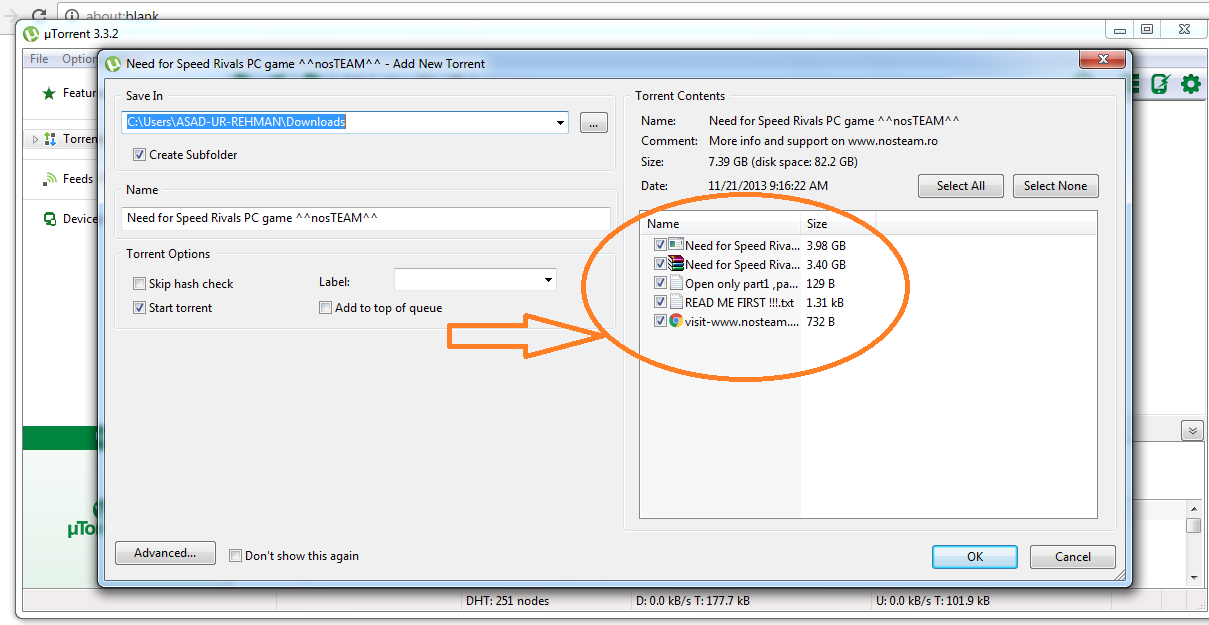Uncheck the READ ME FIRST !!!.txt file
Image resolution: width=1209 pixels, height=625 pixels.
pyautogui.click(x=660, y=302)
